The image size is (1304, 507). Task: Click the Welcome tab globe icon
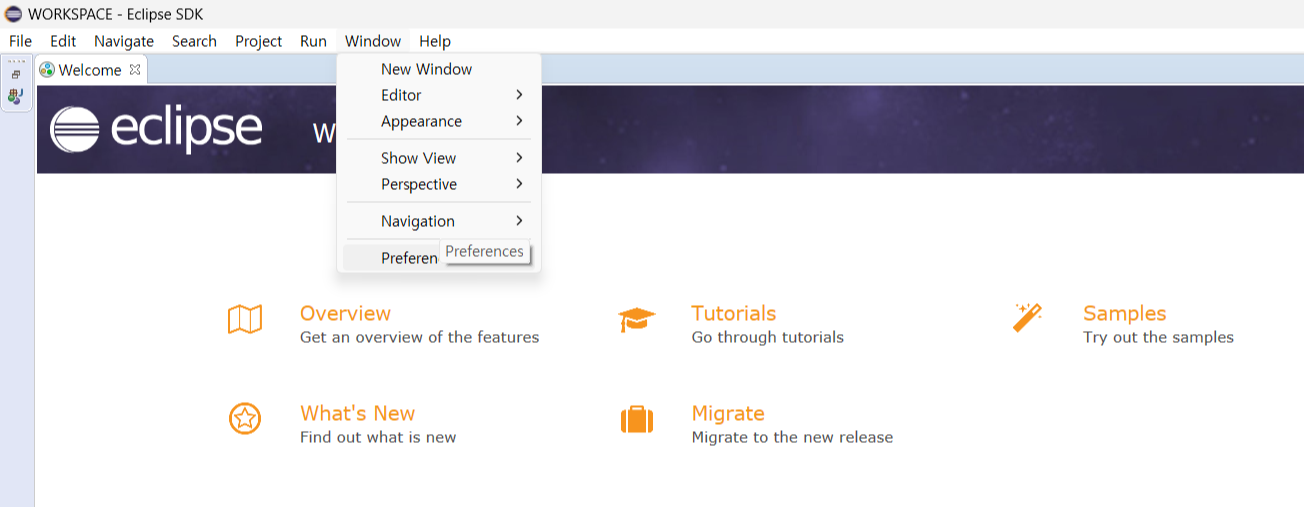pos(47,70)
